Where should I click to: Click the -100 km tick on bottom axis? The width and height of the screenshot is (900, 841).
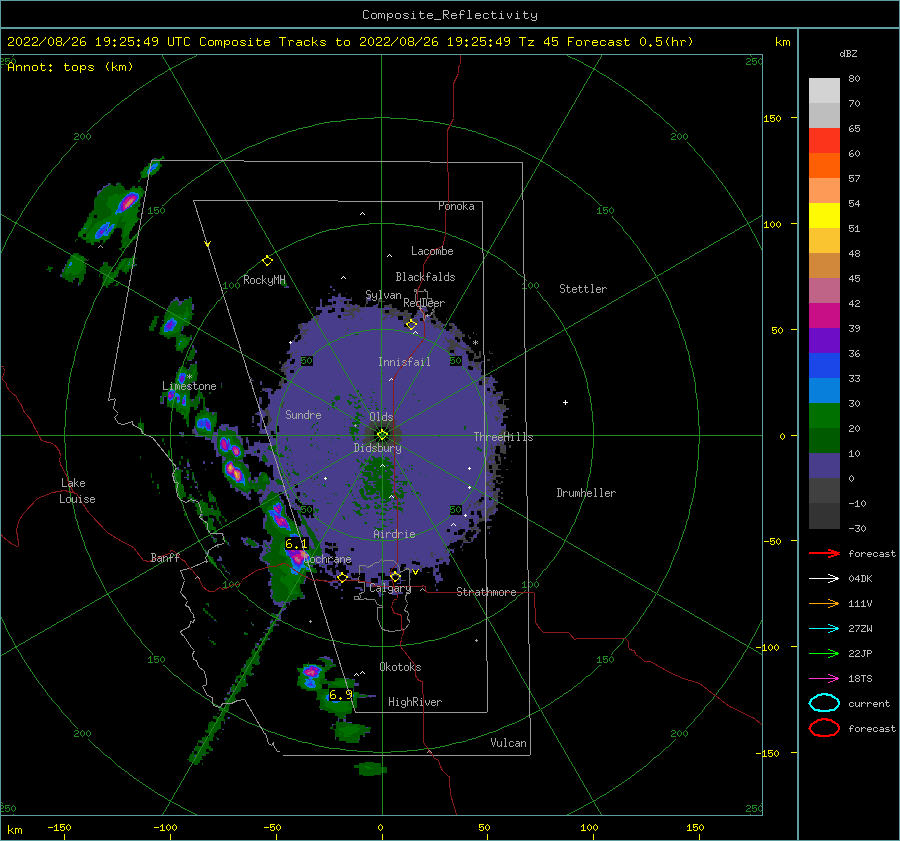click(x=165, y=827)
